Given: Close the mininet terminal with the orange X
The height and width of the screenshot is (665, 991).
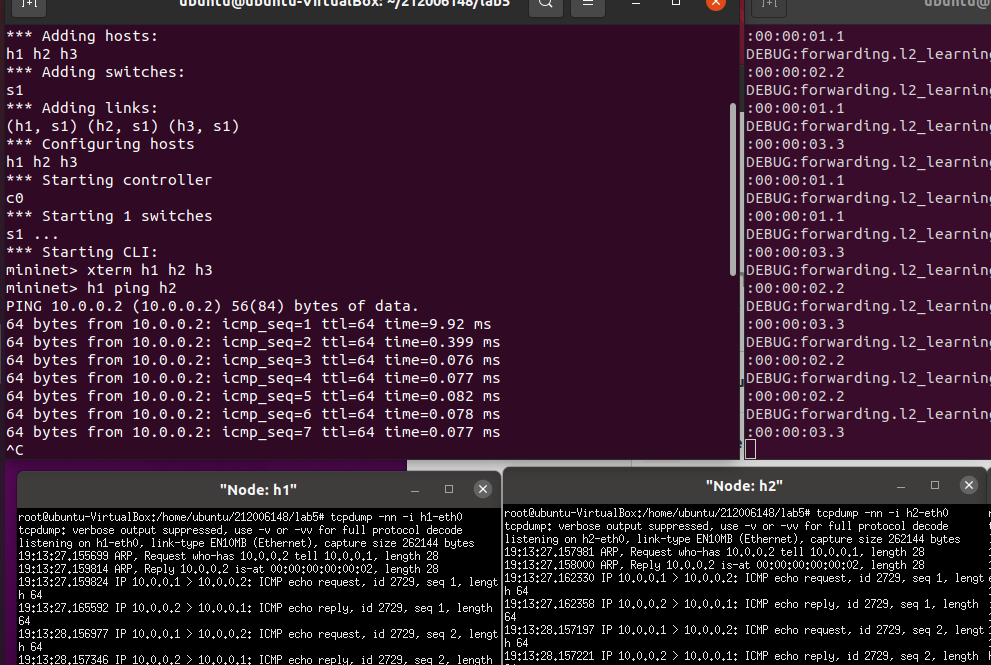Looking at the screenshot, I should tap(715, 3).
